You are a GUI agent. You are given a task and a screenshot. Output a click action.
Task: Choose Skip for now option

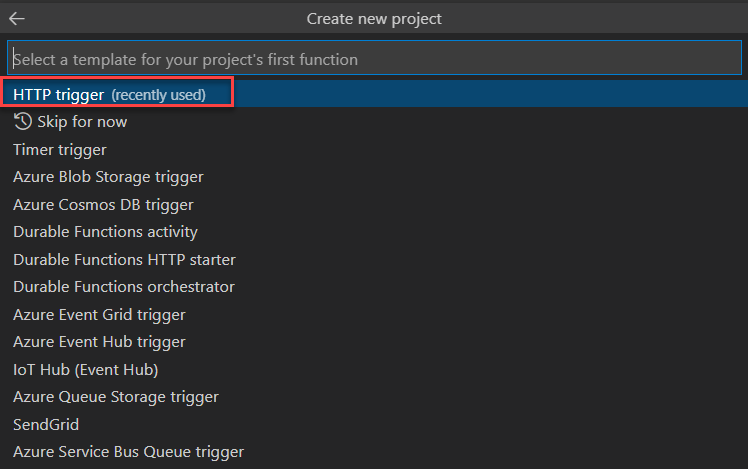click(x=70, y=122)
